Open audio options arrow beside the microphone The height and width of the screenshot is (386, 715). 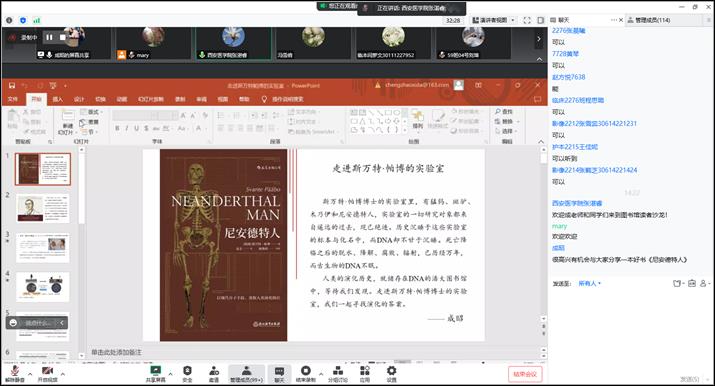pyautogui.click(x=30, y=374)
